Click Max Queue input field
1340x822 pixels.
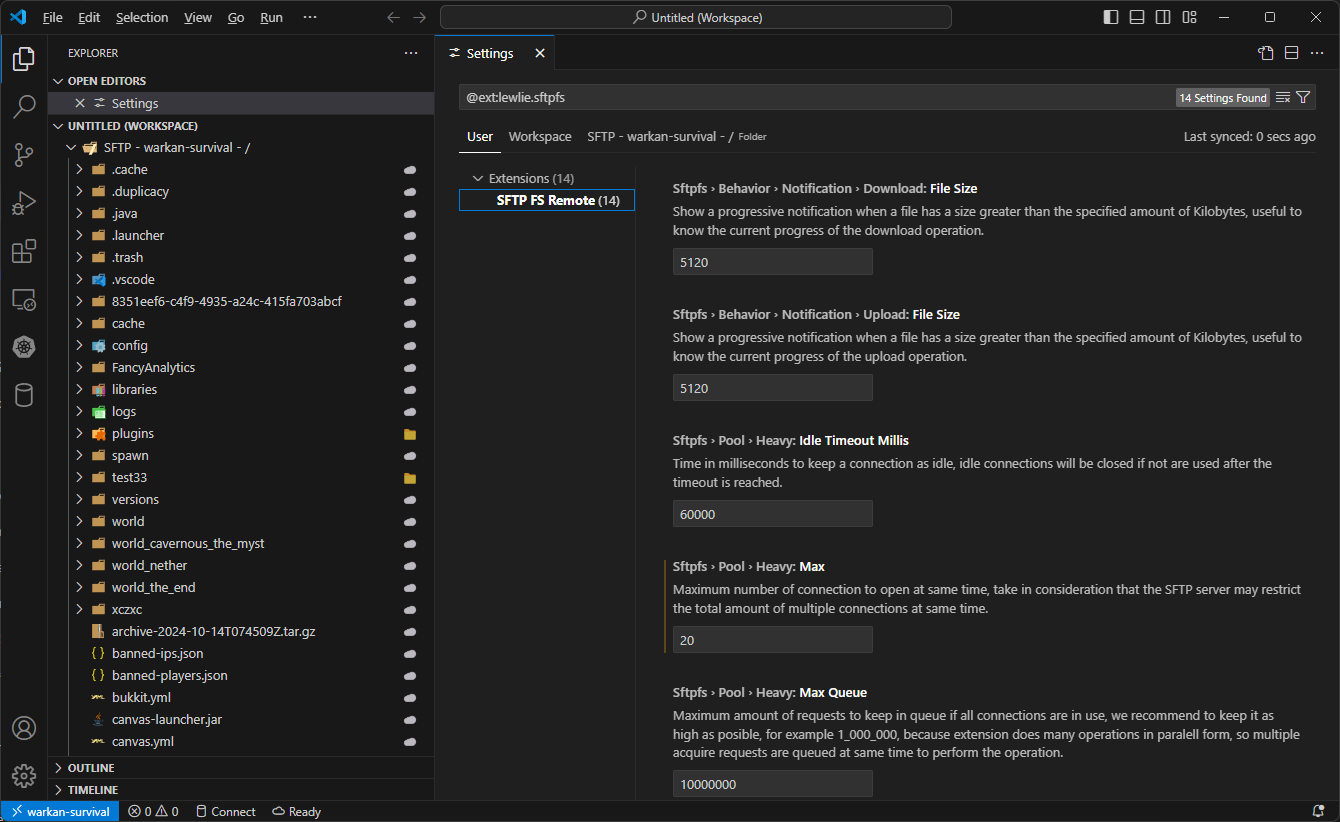coord(773,784)
